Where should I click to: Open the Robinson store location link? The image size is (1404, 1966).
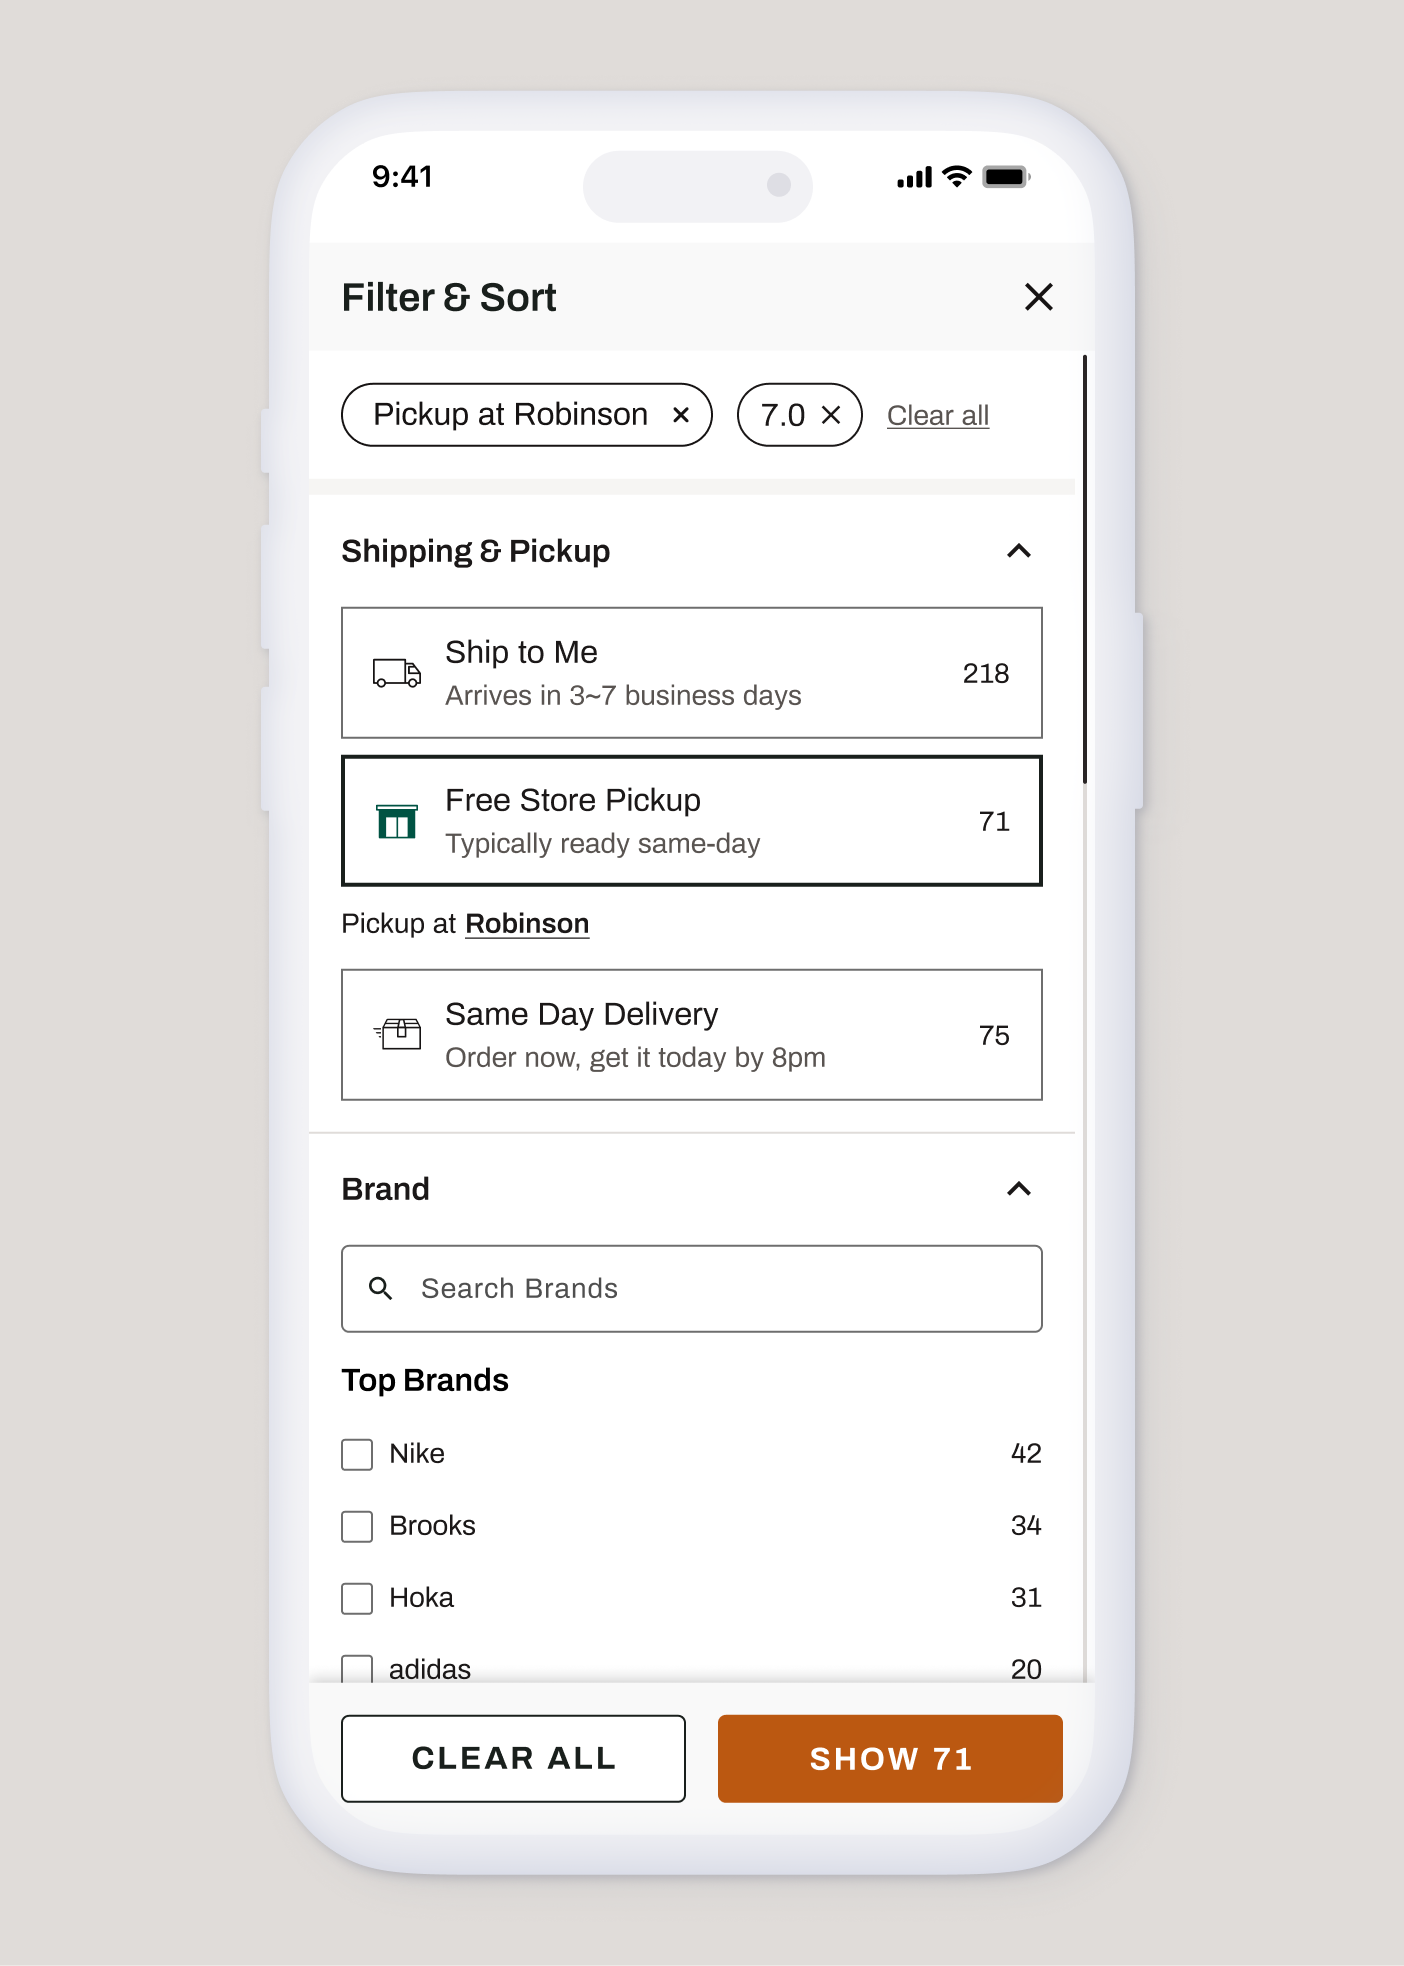(x=527, y=923)
